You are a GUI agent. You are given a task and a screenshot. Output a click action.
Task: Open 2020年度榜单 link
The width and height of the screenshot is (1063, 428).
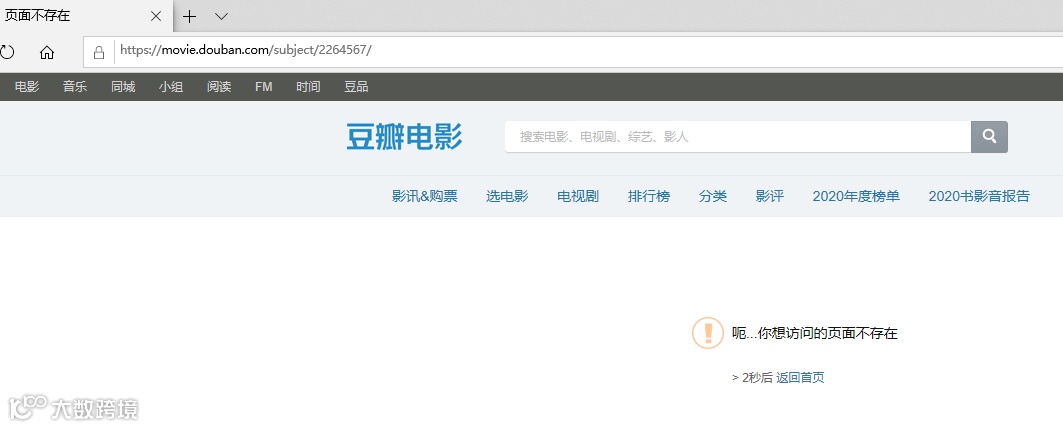click(x=856, y=196)
